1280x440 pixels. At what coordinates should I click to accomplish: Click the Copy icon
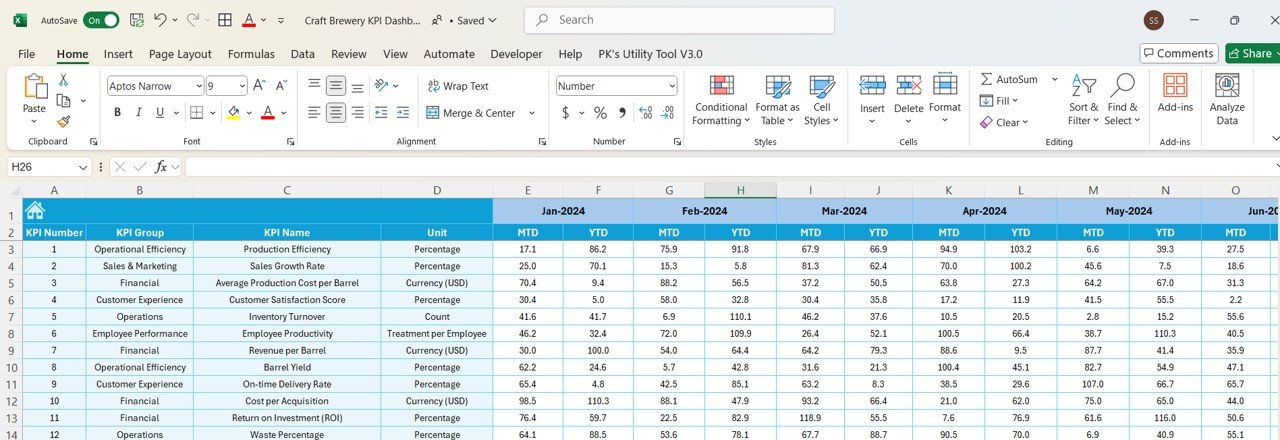[x=64, y=101]
